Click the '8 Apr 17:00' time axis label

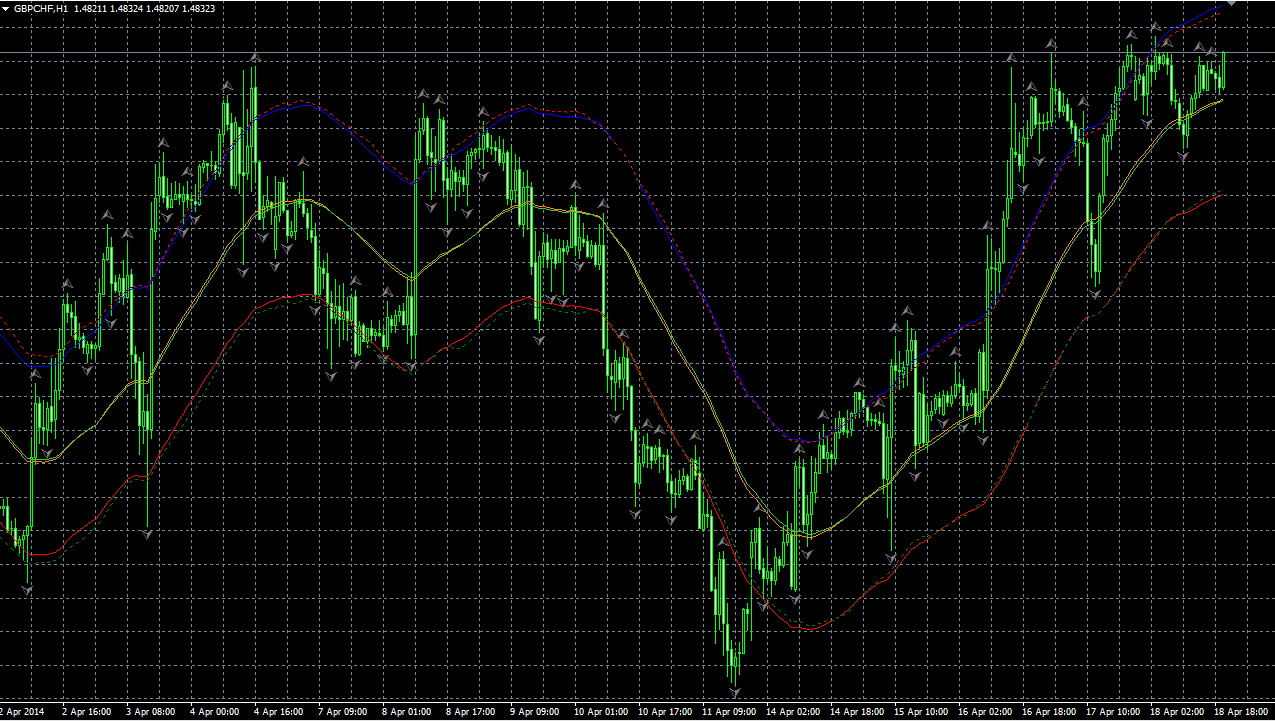[470, 713]
